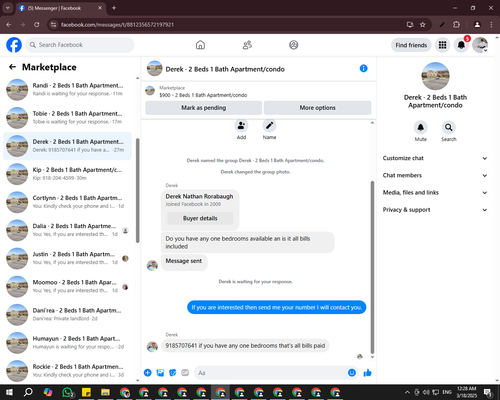The image size is (500, 400).
Task: Open Windows Start menu
Action: coord(9,392)
